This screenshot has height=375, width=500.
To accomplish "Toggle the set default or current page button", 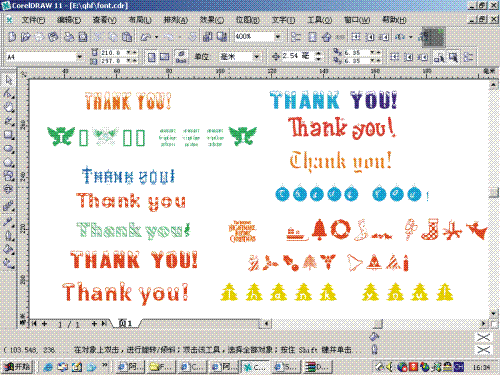I will 181,57.
